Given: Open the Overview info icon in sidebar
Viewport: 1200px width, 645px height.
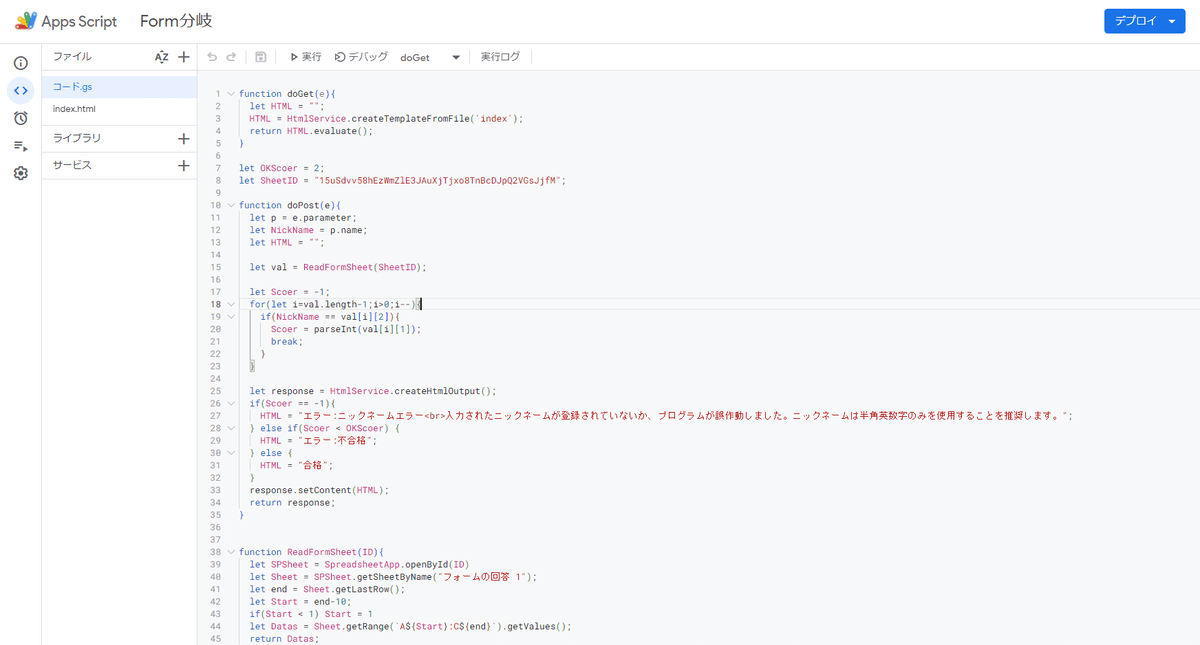Looking at the screenshot, I should pyautogui.click(x=20, y=63).
